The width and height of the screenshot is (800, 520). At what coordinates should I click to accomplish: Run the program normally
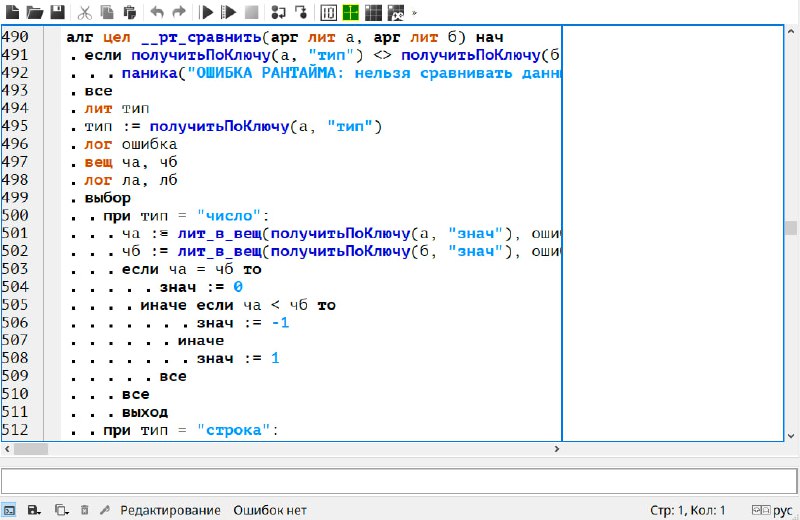(206, 12)
